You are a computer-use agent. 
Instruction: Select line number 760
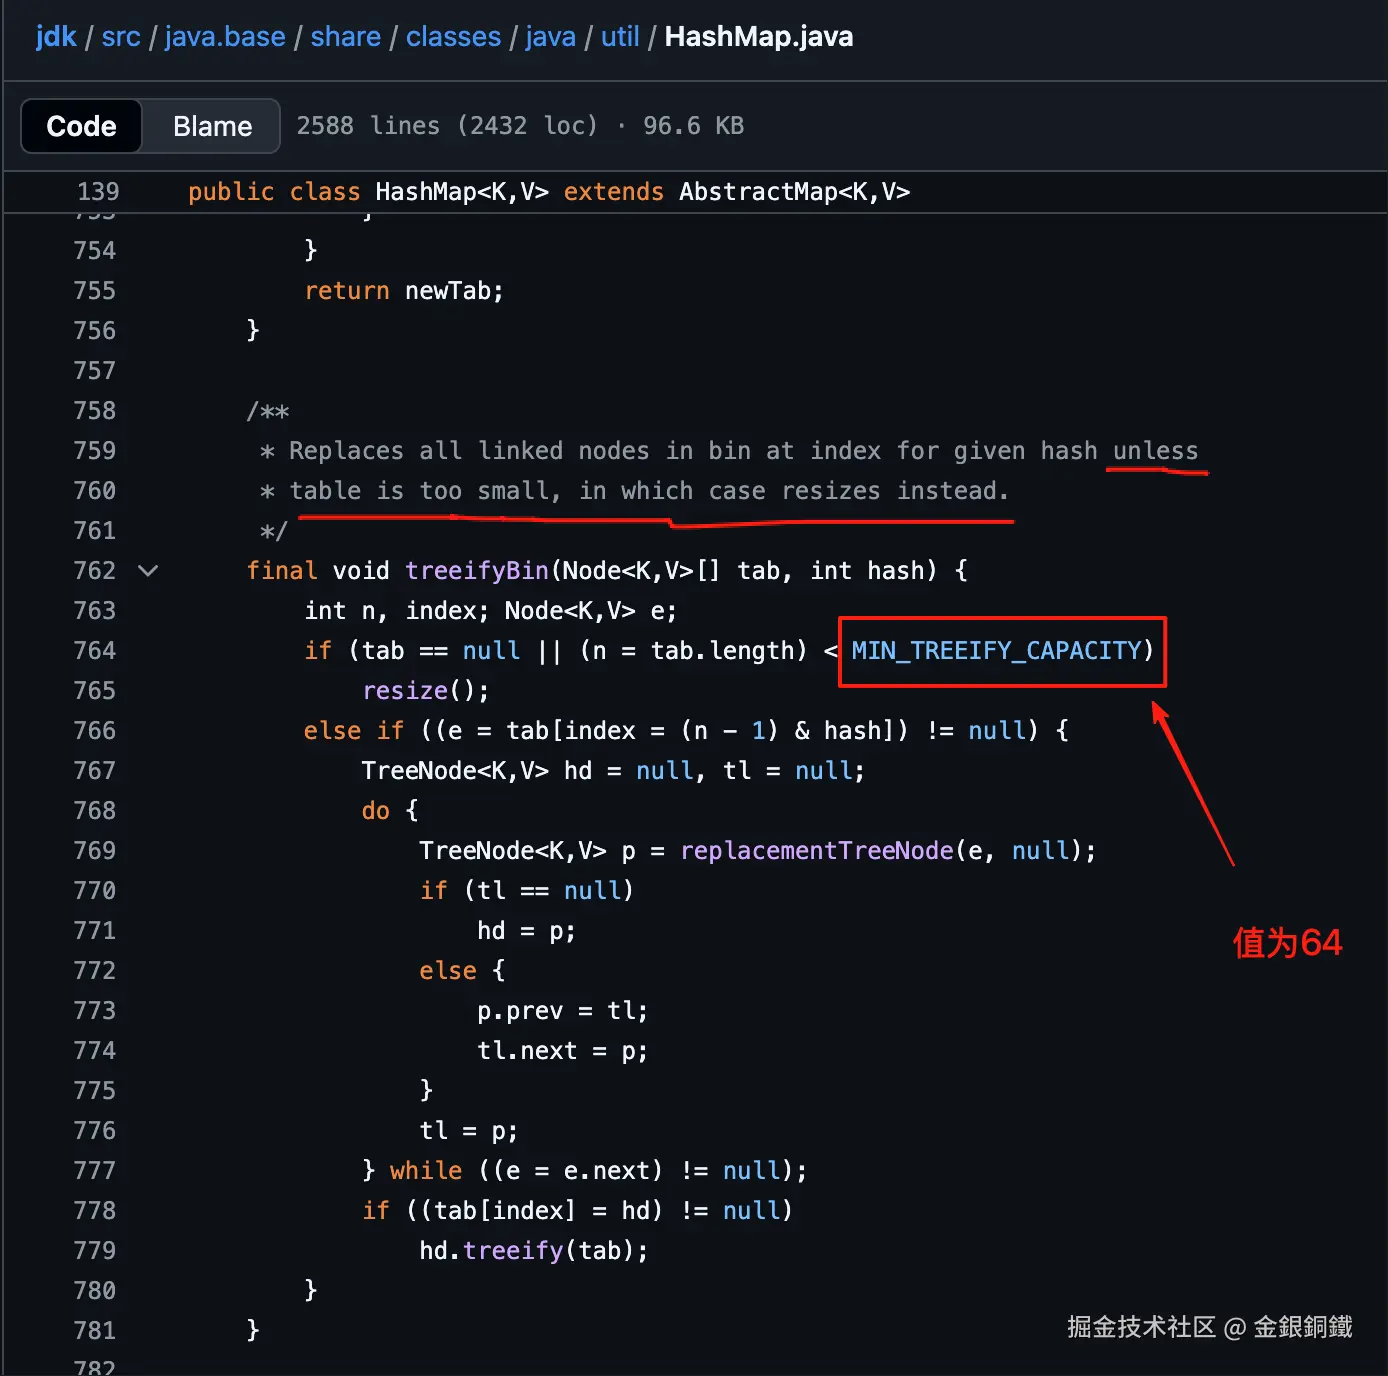tap(95, 491)
